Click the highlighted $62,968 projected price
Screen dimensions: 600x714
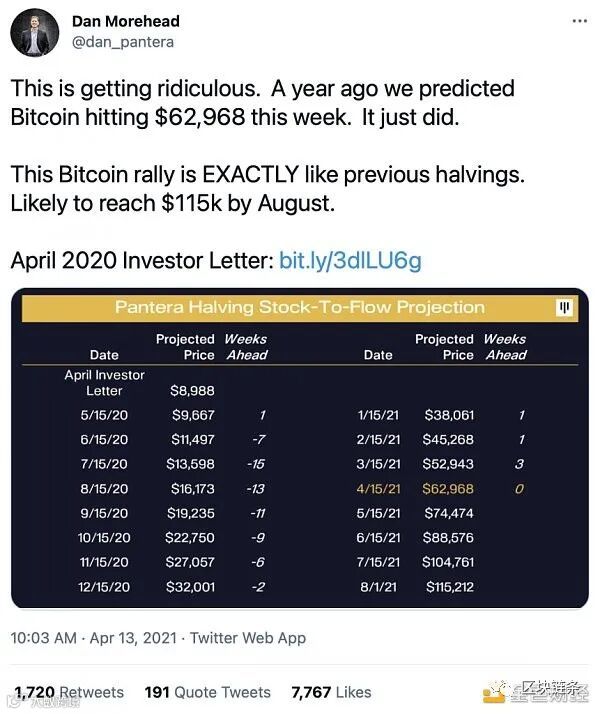[x=449, y=489]
